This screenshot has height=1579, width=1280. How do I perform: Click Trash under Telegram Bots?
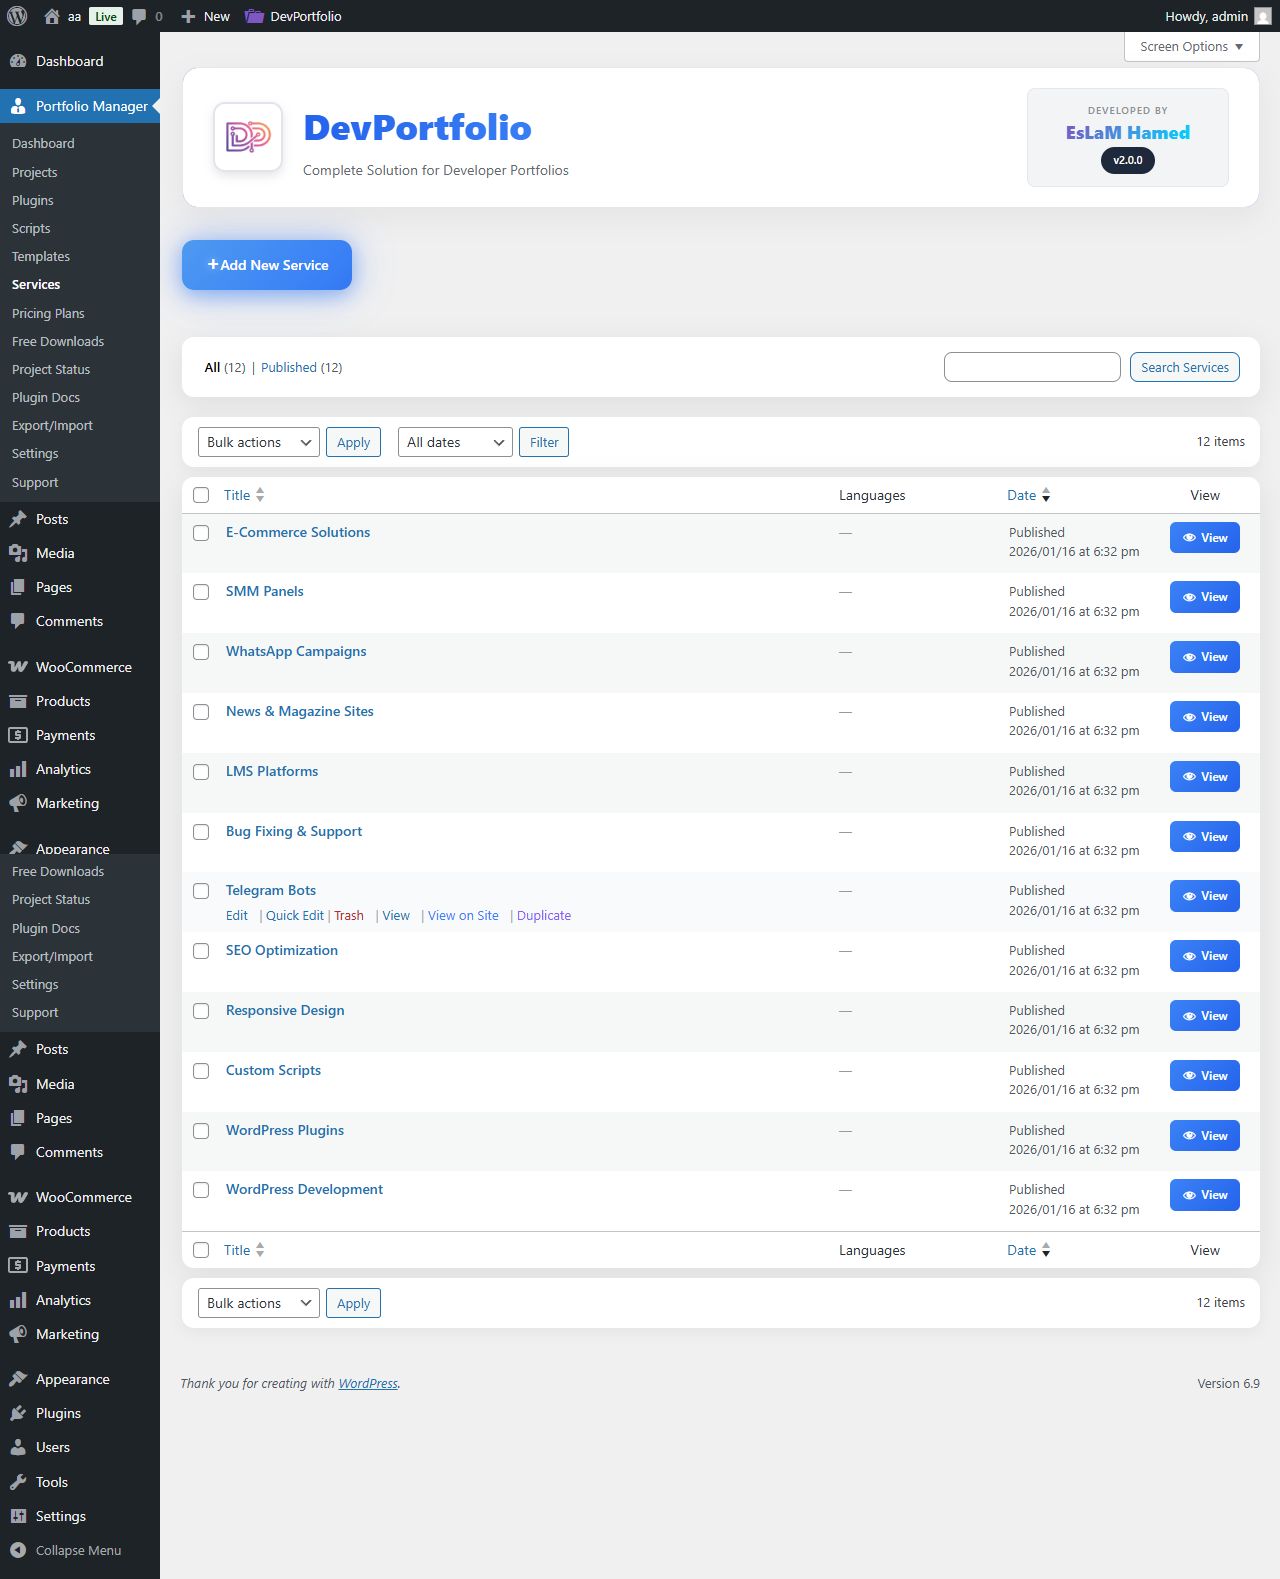tap(349, 916)
